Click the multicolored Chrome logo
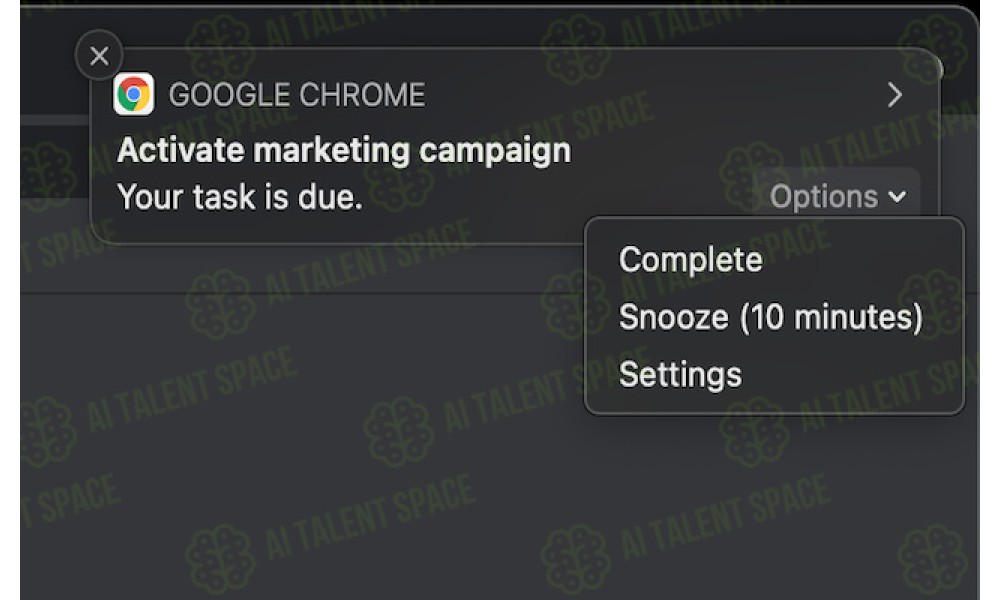The height and width of the screenshot is (600, 1000). click(133, 94)
